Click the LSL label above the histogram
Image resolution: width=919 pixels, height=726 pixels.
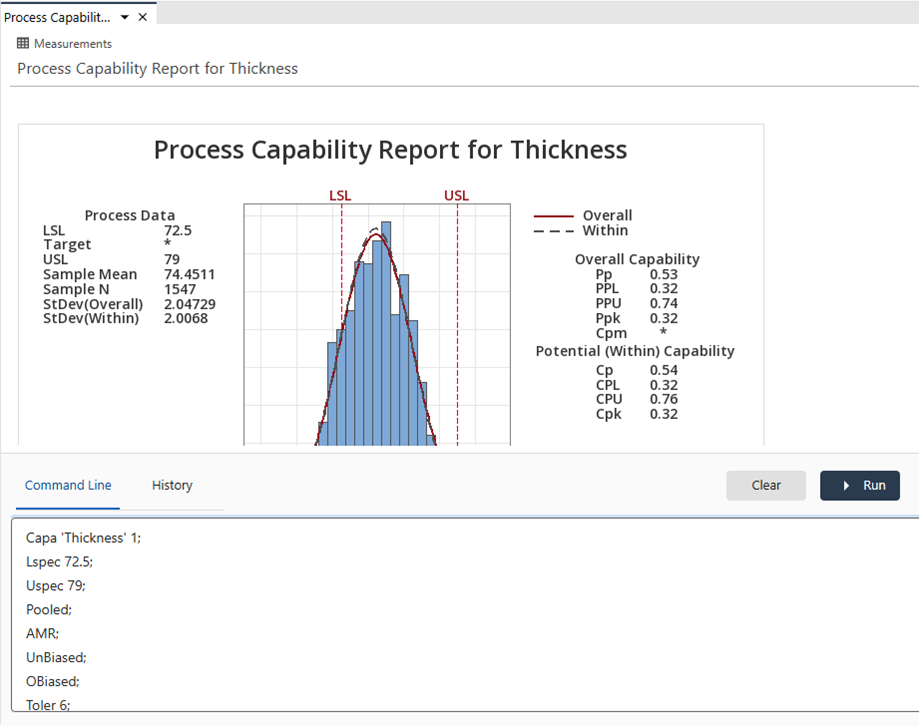click(x=340, y=195)
